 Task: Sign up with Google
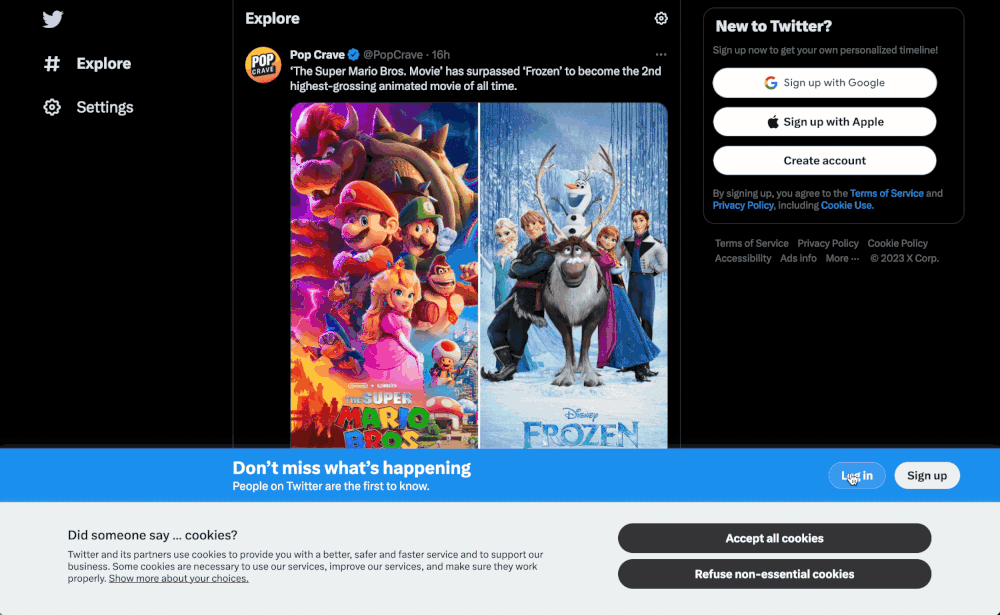pos(825,83)
